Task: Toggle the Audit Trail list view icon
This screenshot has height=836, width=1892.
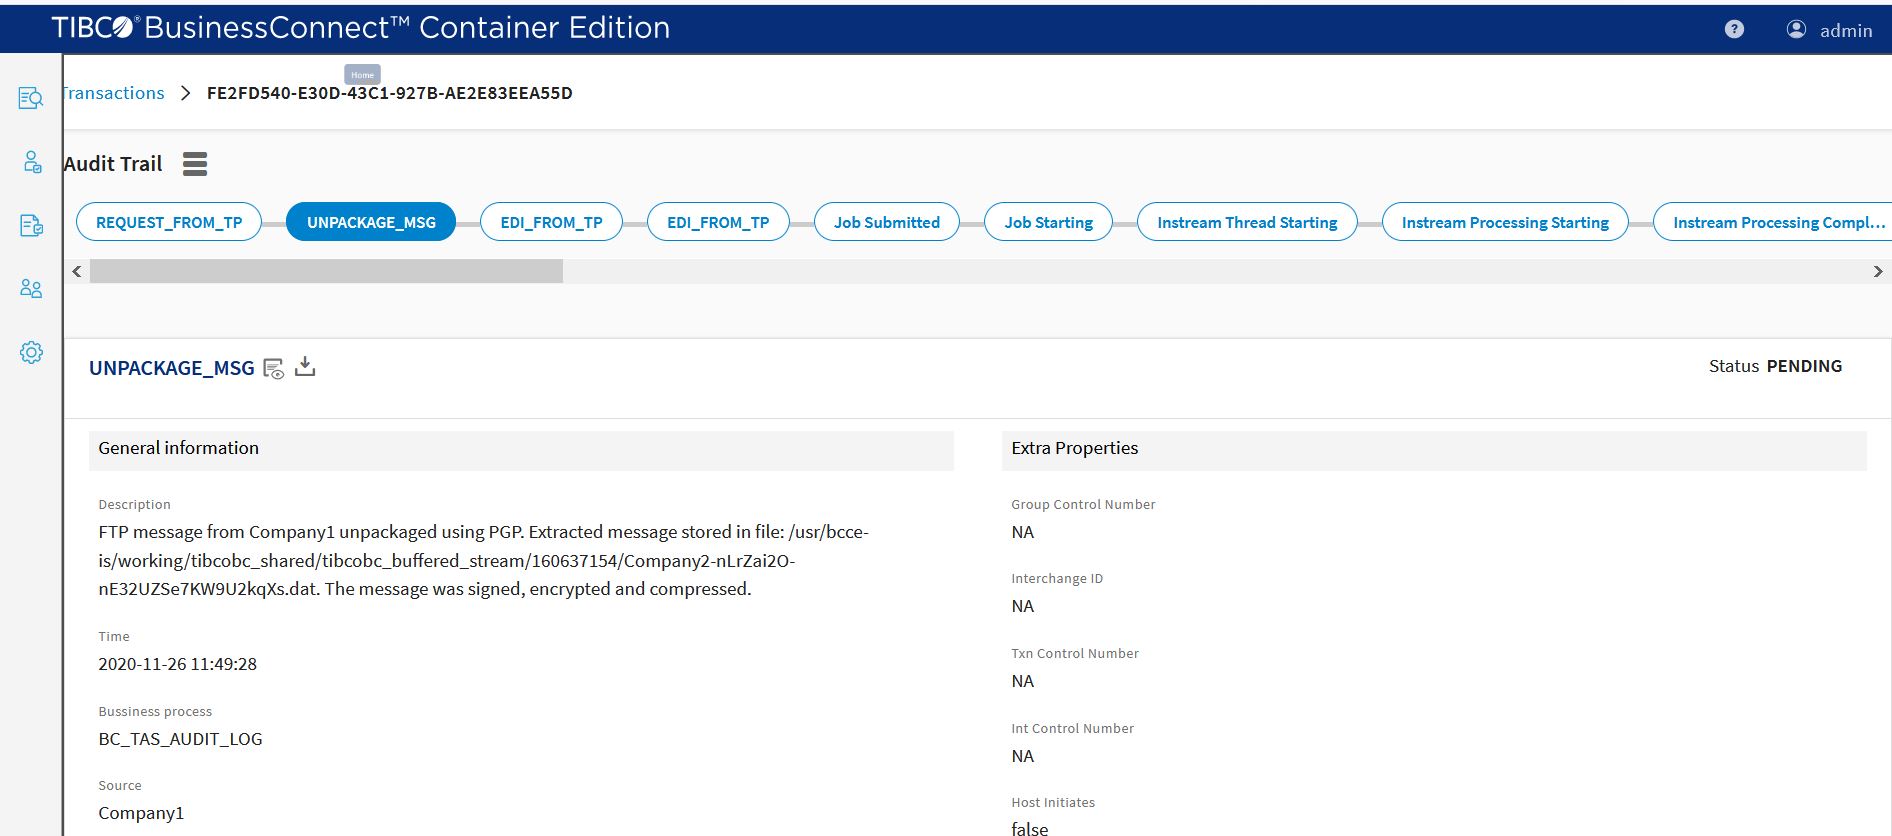Action: 195,164
